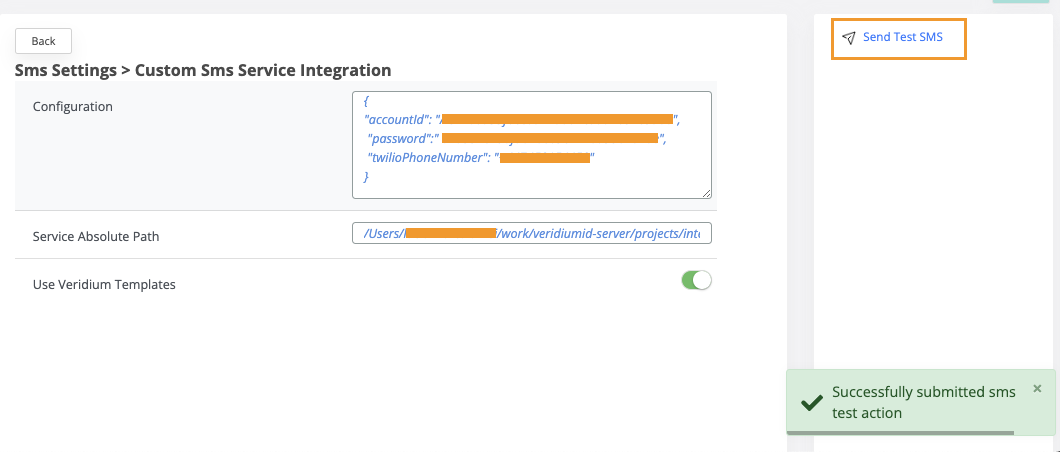Viewport: 1060px width, 452px height.
Task: Focus the Service Absolute Path field
Action: point(531,233)
